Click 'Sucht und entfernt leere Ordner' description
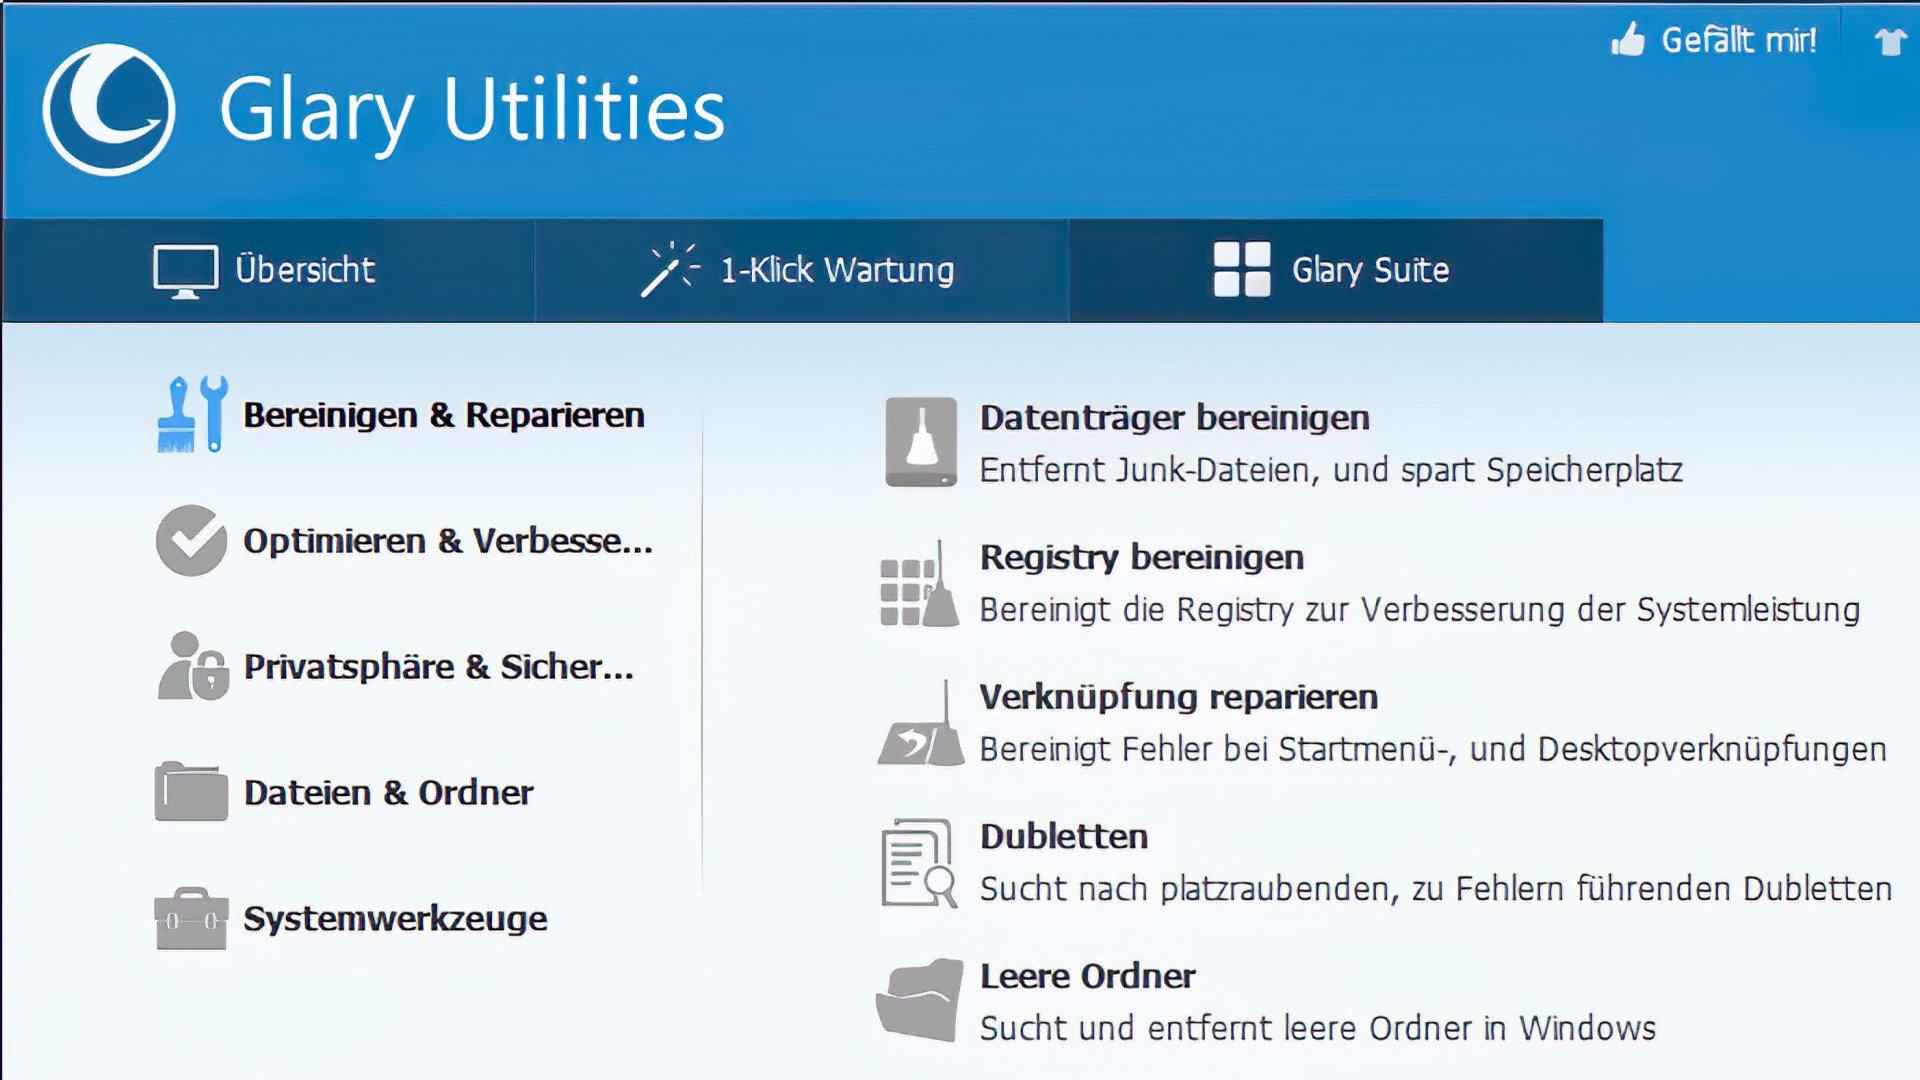The width and height of the screenshot is (1920, 1080). point(1318,1028)
